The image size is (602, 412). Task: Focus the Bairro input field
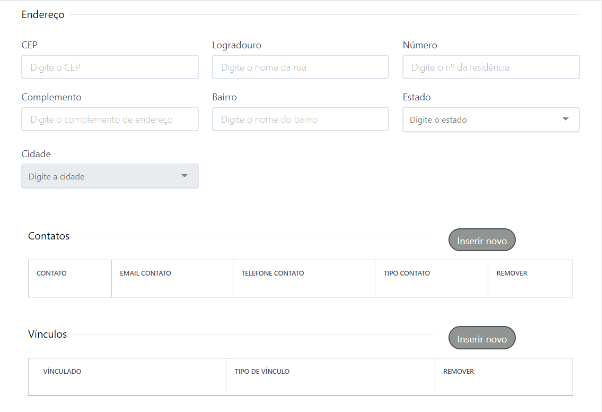(300, 119)
